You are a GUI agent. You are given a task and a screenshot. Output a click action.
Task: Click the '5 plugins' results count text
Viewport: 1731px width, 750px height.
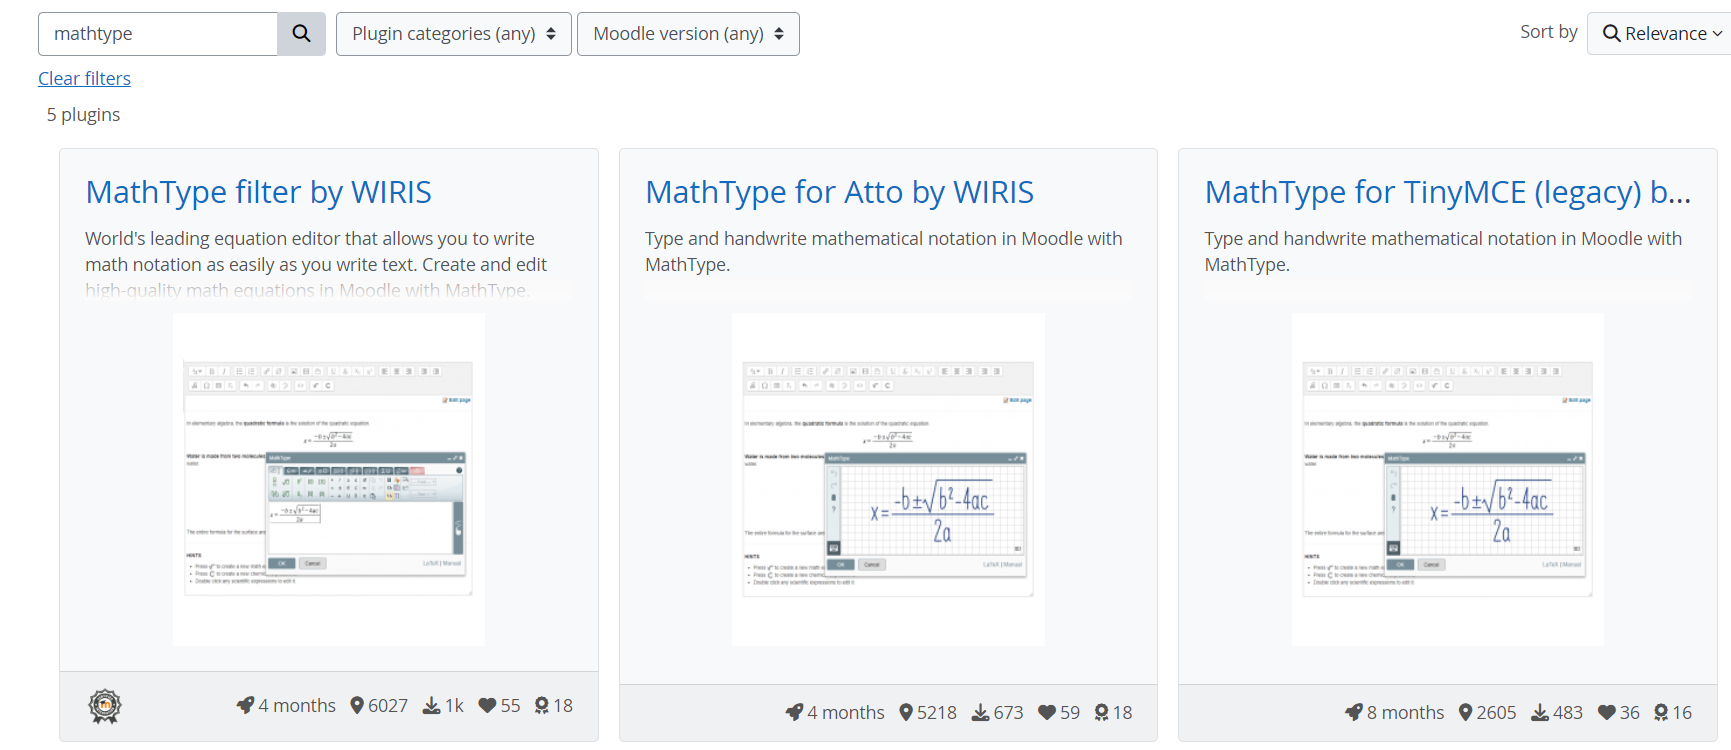pyautogui.click(x=83, y=115)
